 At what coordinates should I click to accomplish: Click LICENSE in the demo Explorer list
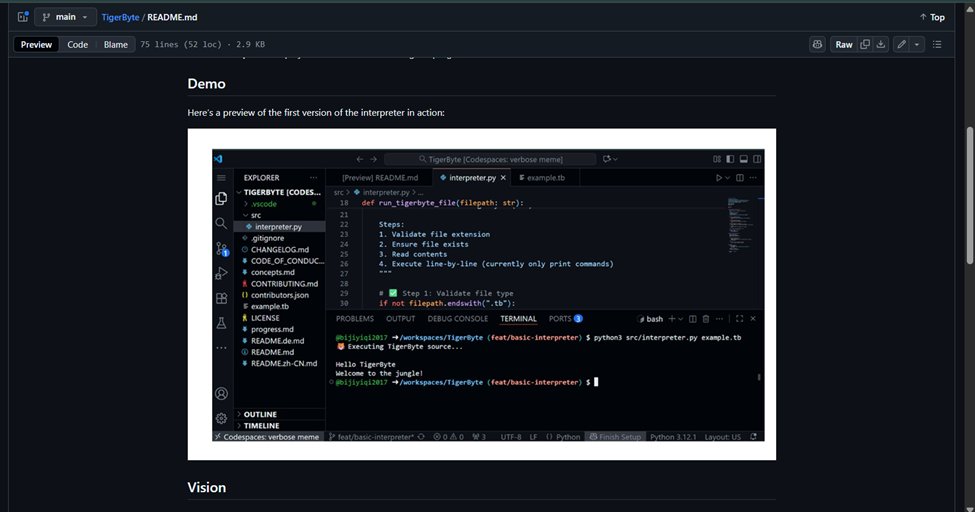(279, 318)
